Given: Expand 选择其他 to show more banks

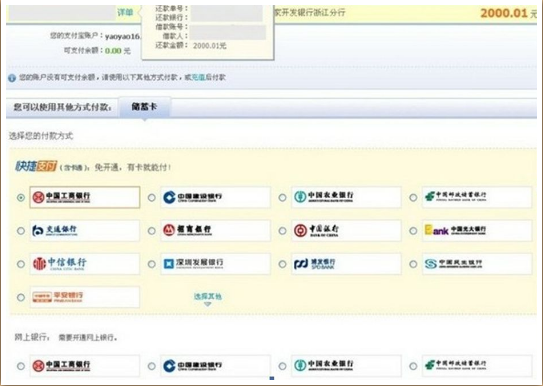Looking at the screenshot, I should [207, 299].
